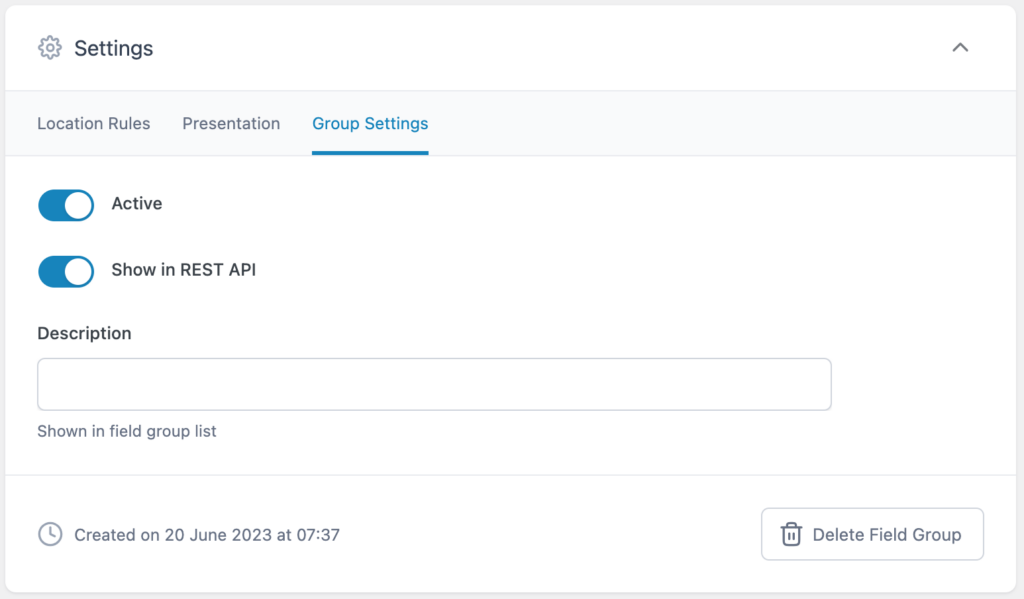Turn off Show in REST API
The height and width of the screenshot is (599, 1024).
(65, 271)
